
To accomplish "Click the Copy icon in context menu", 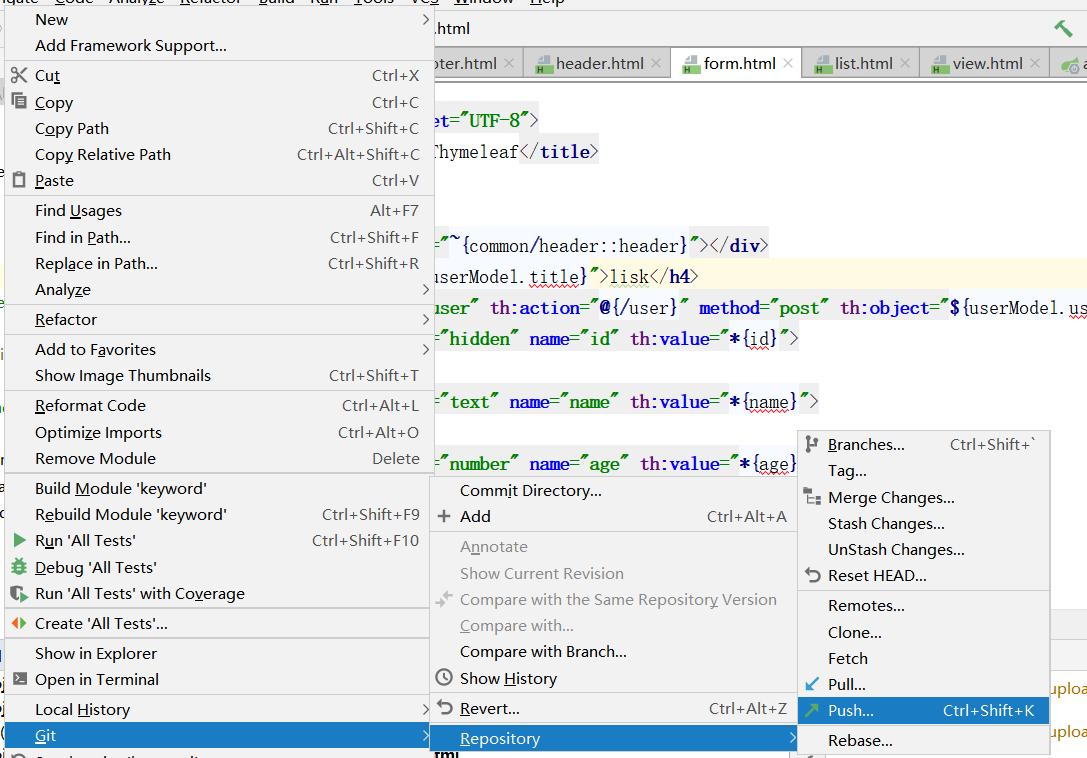I will click(x=19, y=101).
